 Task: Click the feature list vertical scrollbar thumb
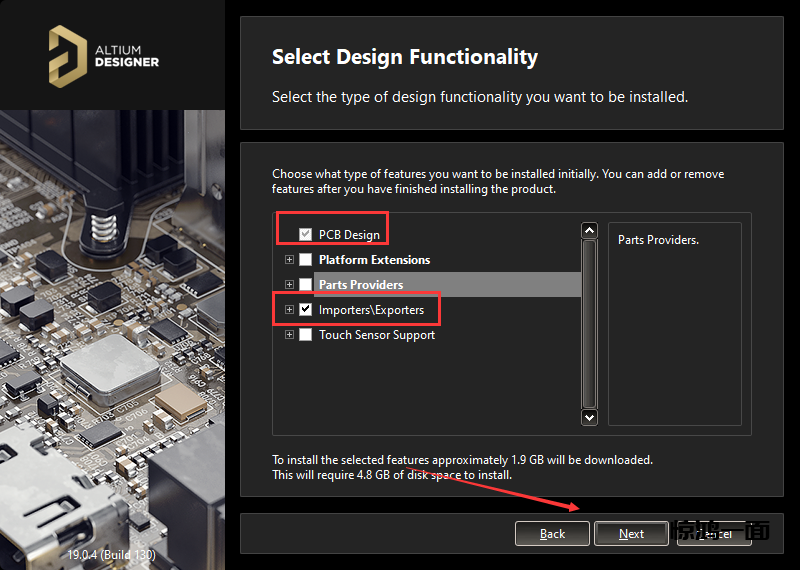[589, 320]
